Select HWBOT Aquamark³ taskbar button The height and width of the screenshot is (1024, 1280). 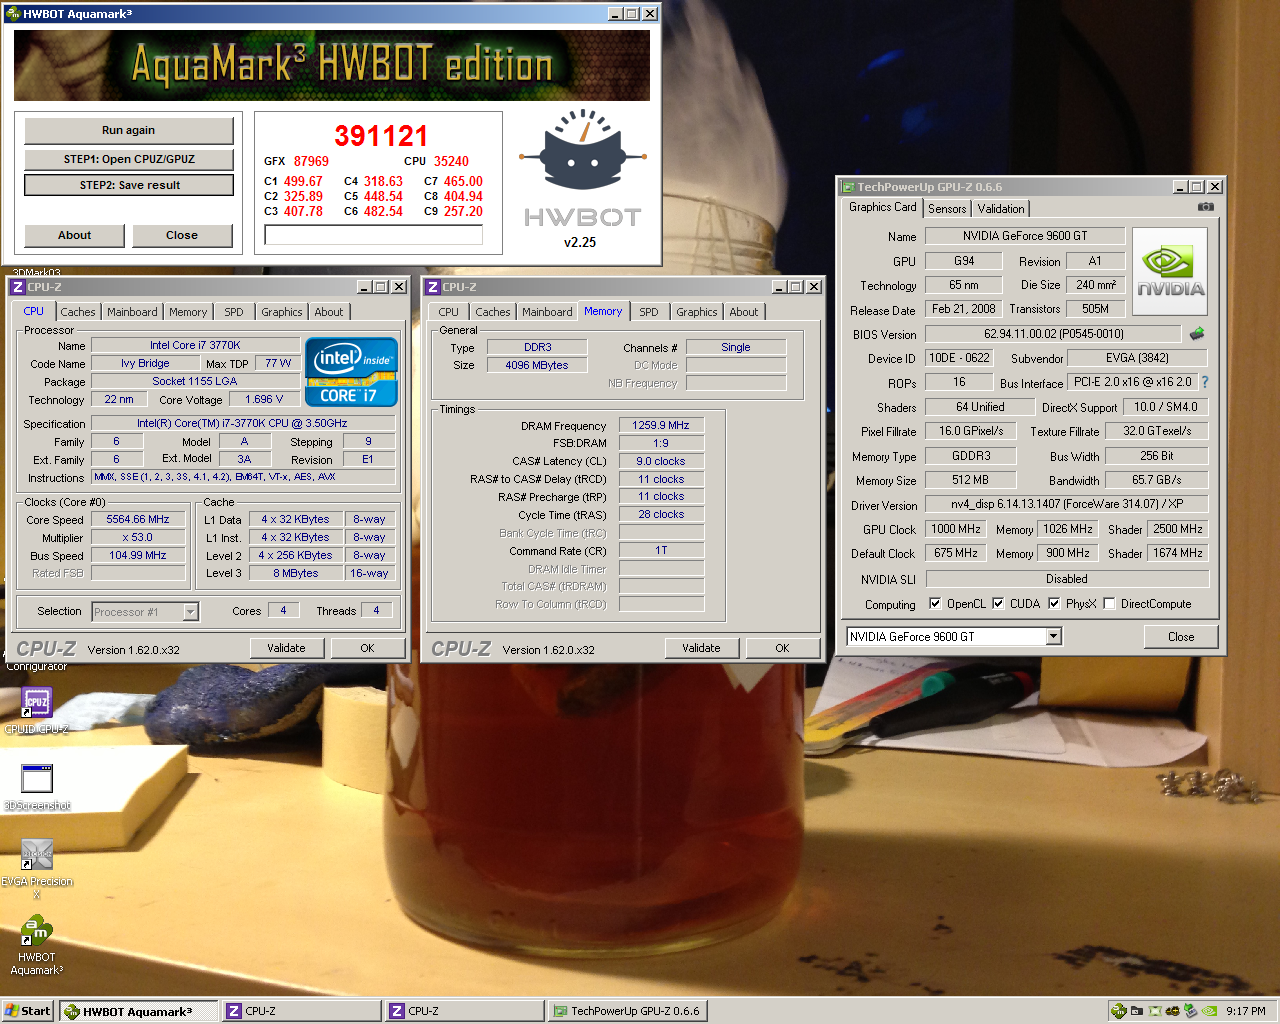pyautogui.click(x=139, y=1011)
